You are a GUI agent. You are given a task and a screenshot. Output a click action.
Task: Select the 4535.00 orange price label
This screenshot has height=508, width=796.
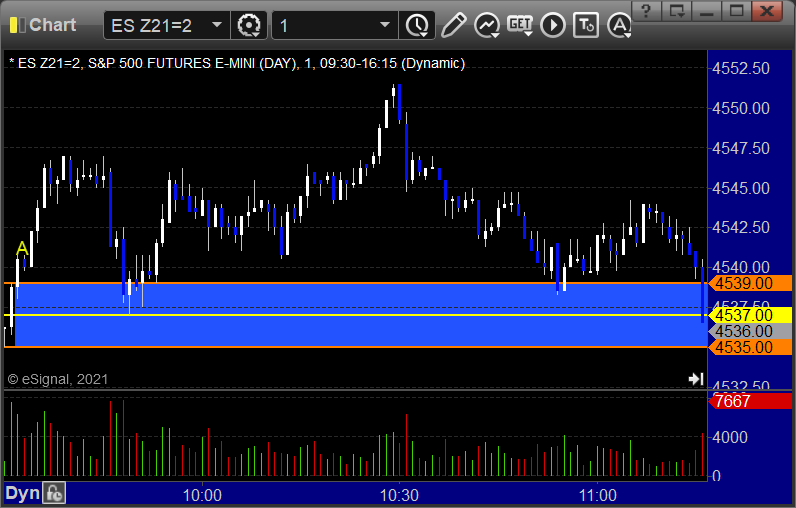pyautogui.click(x=750, y=347)
